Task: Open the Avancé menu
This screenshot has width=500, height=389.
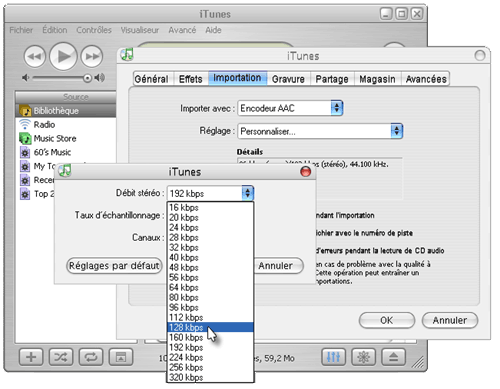Action: click(182, 30)
